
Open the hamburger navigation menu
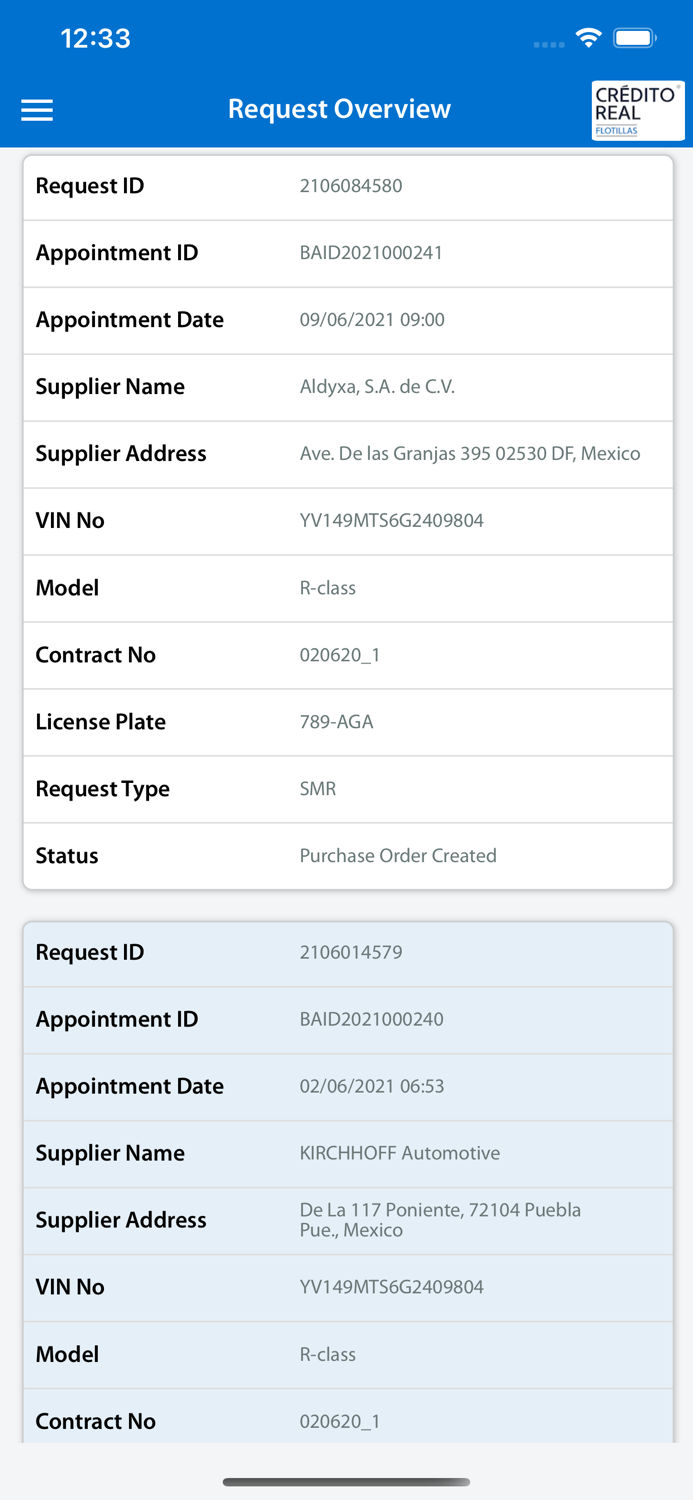tap(37, 110)
